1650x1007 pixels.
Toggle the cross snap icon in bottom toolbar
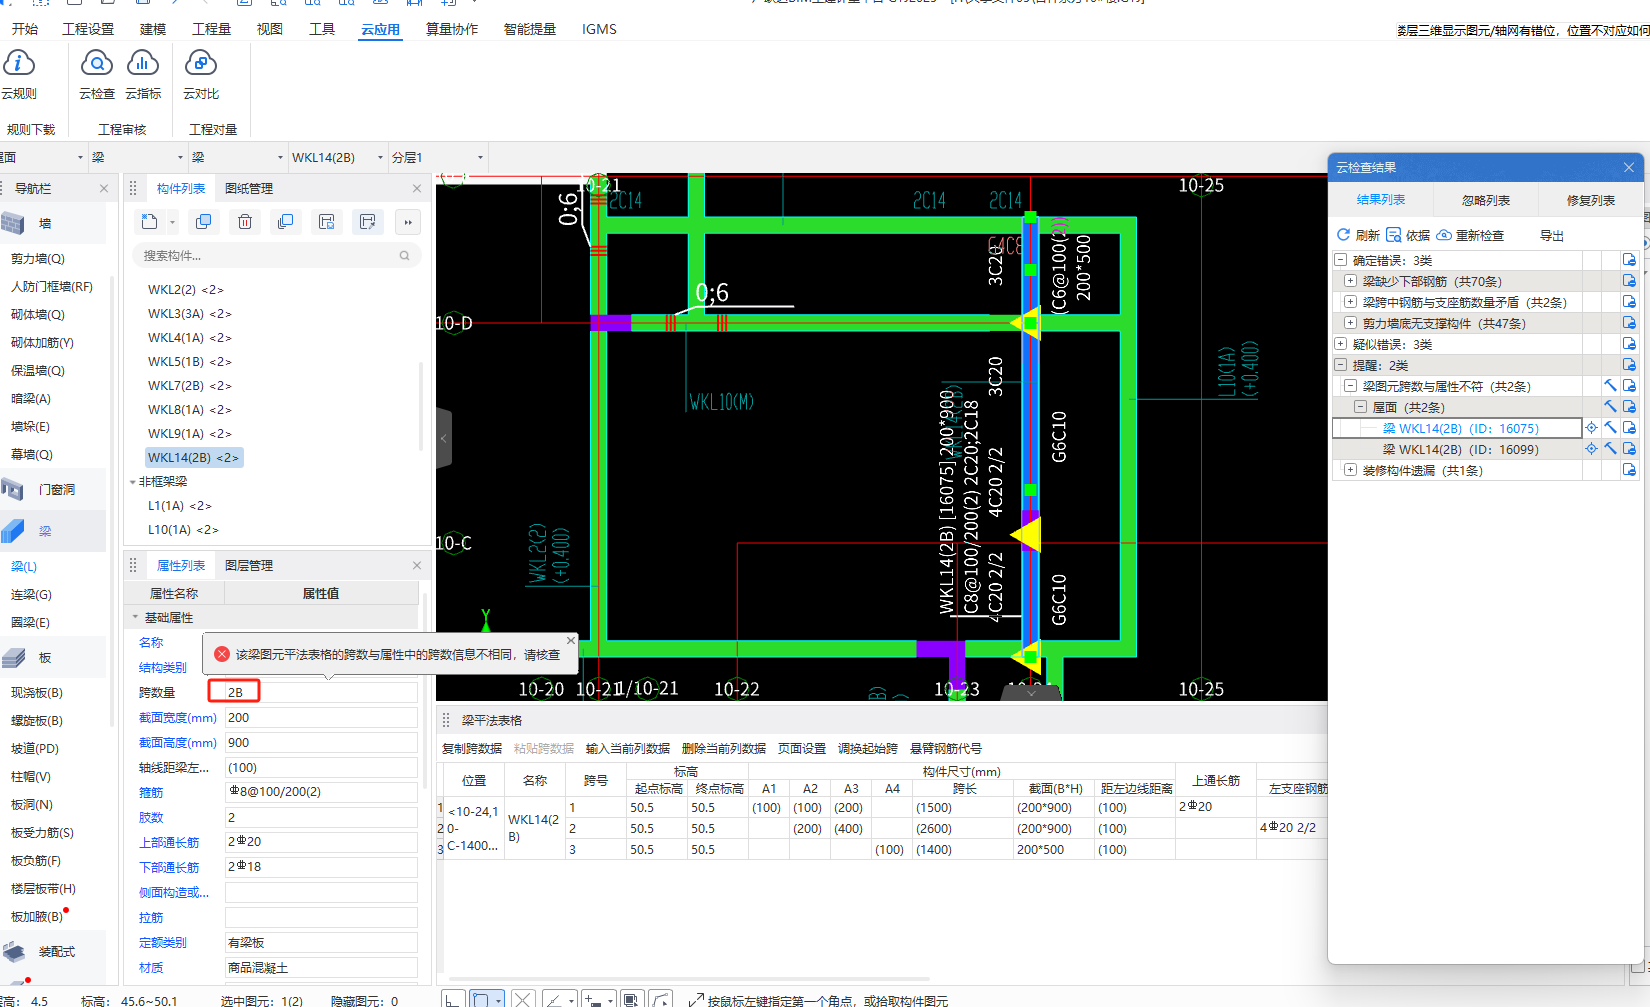(x=522, y=999)
